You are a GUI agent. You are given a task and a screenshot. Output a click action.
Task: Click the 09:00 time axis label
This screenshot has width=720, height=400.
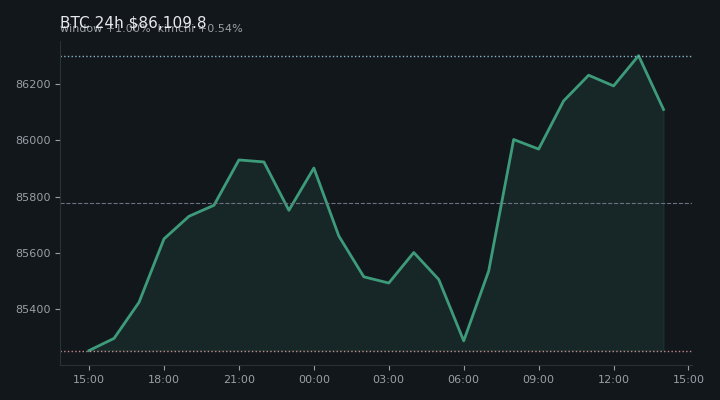[x=539, y=379]
